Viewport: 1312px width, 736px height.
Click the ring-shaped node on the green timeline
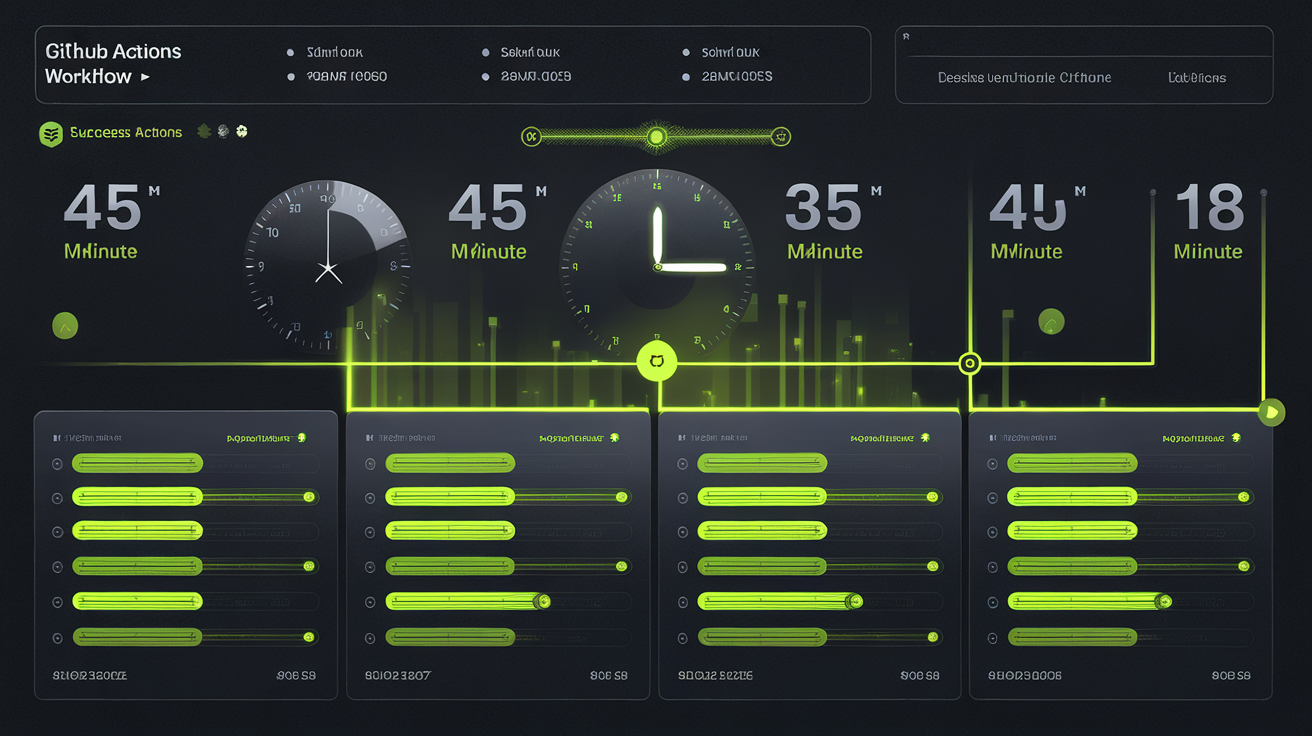[968, 363]
